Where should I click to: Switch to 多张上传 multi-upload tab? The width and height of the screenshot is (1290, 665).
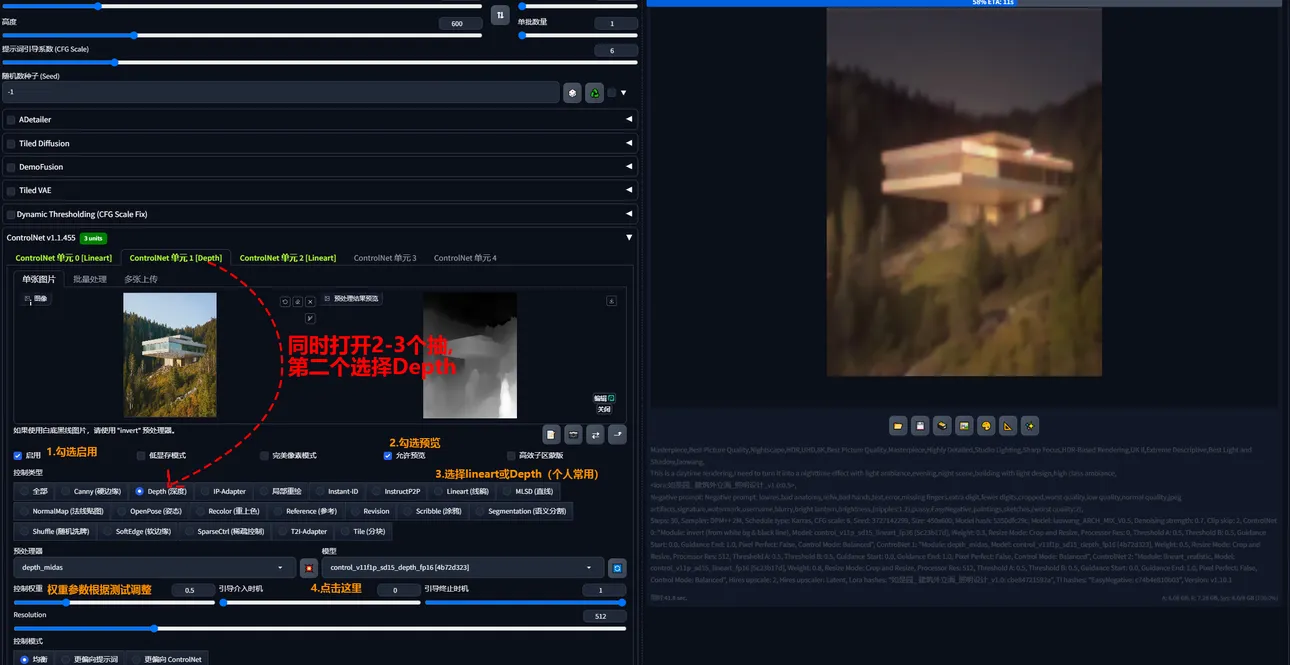140,279
